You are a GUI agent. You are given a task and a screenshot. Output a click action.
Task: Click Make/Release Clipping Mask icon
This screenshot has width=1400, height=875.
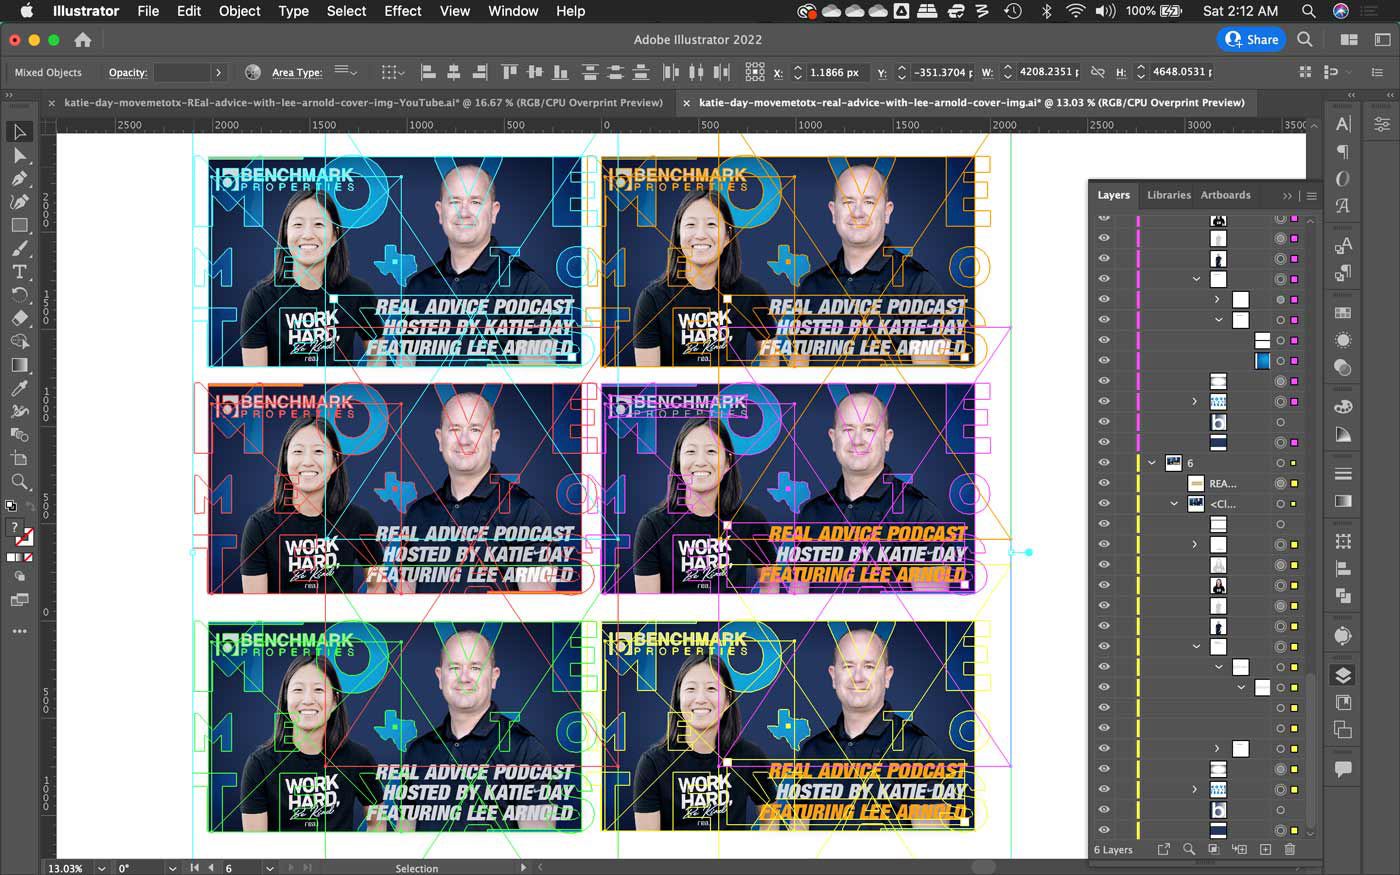click(1214, 849)
